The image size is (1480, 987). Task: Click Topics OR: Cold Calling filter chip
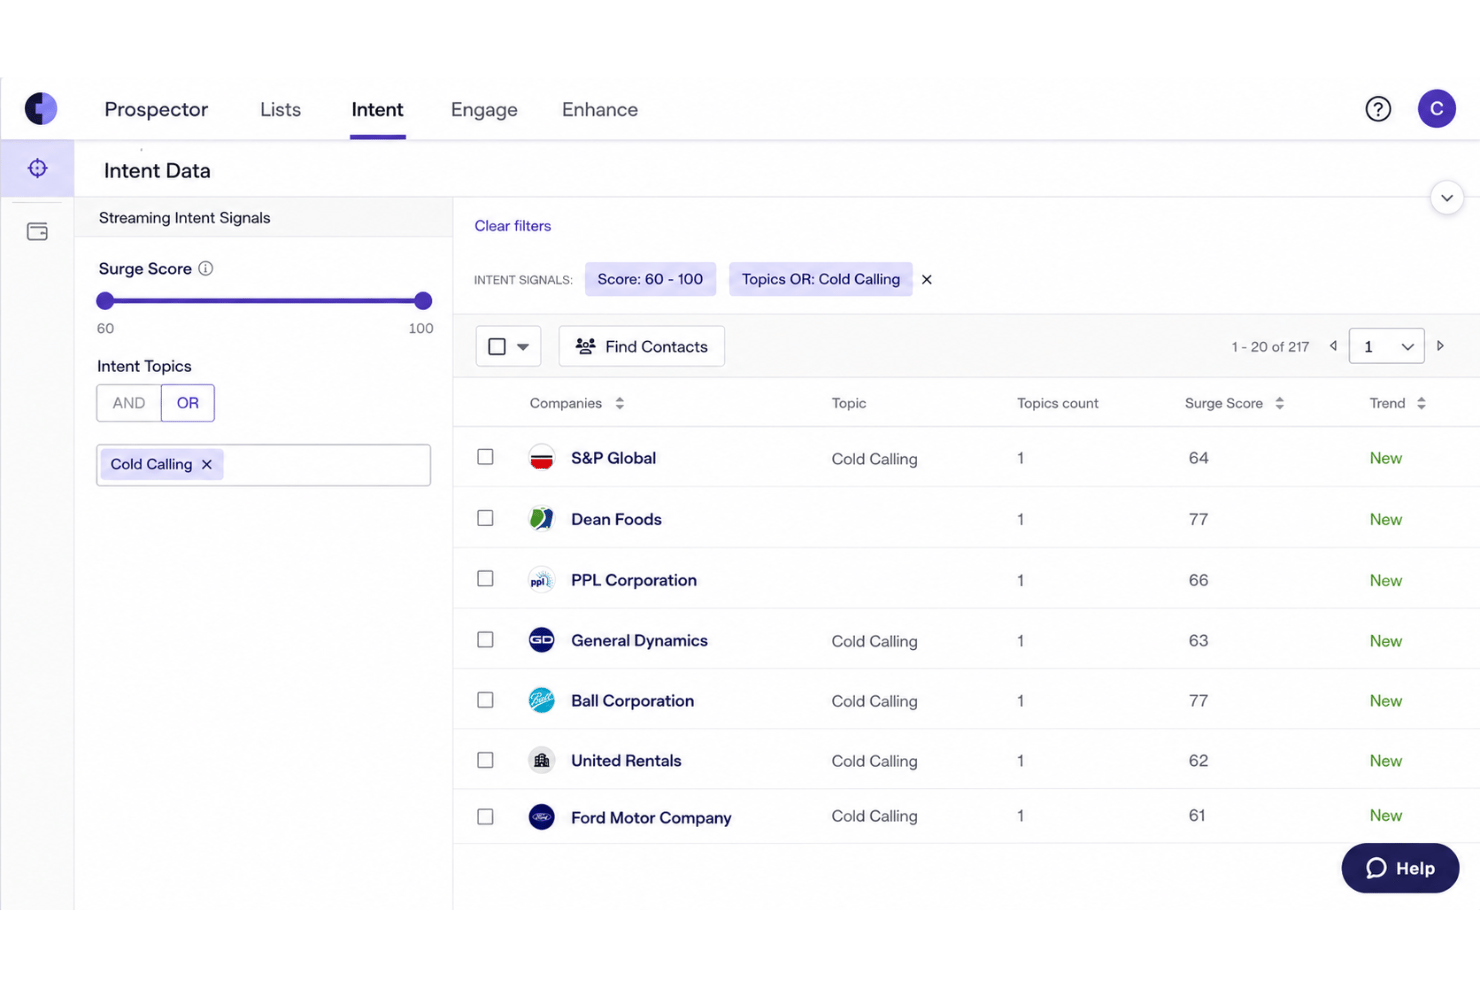(821, 279)
